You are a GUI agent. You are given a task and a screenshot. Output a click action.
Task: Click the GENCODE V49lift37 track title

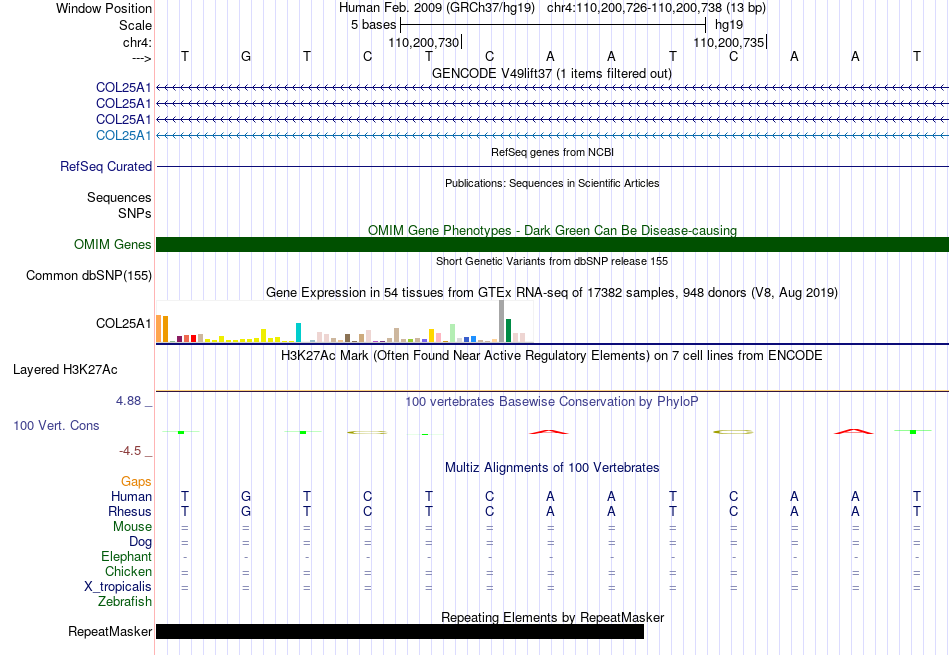tap(551, 73)
